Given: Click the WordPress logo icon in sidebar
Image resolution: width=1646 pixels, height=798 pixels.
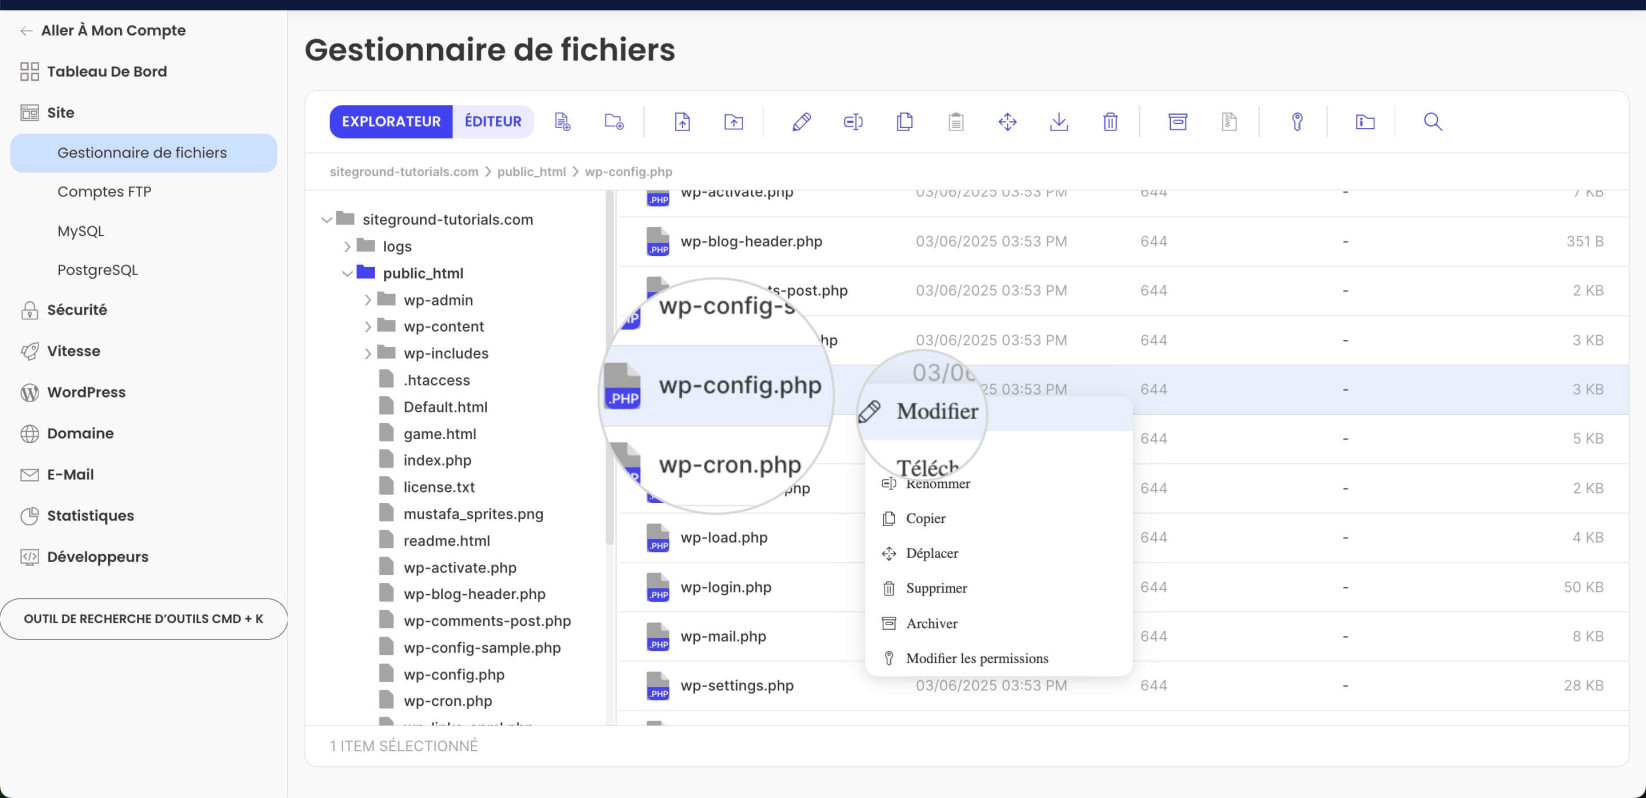Looking at the screenshot, I should (30, 392).
